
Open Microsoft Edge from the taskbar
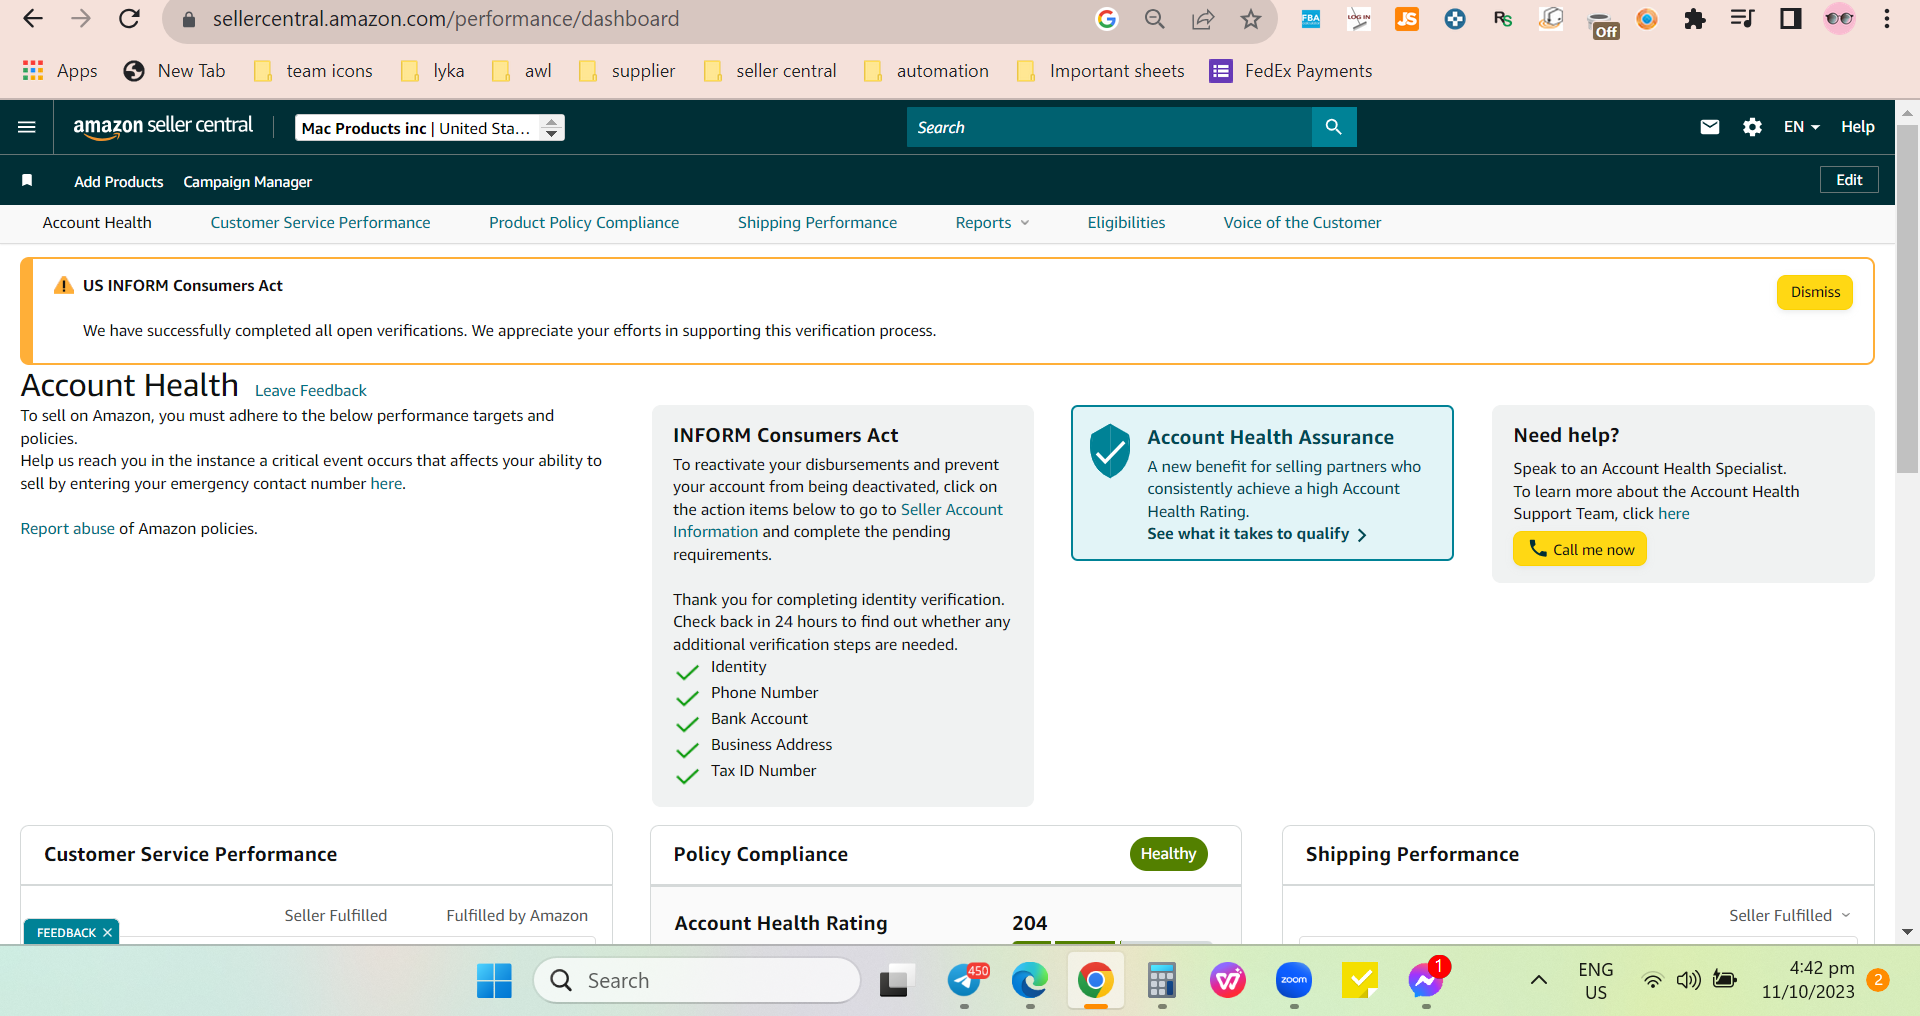(1029, 981)
